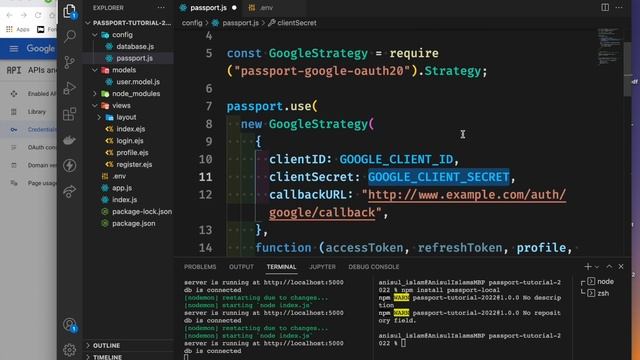The height and width of the screenshot is (360, 640).
Task: Switch to the PROBLEMS panel tab
Action: 200,267
